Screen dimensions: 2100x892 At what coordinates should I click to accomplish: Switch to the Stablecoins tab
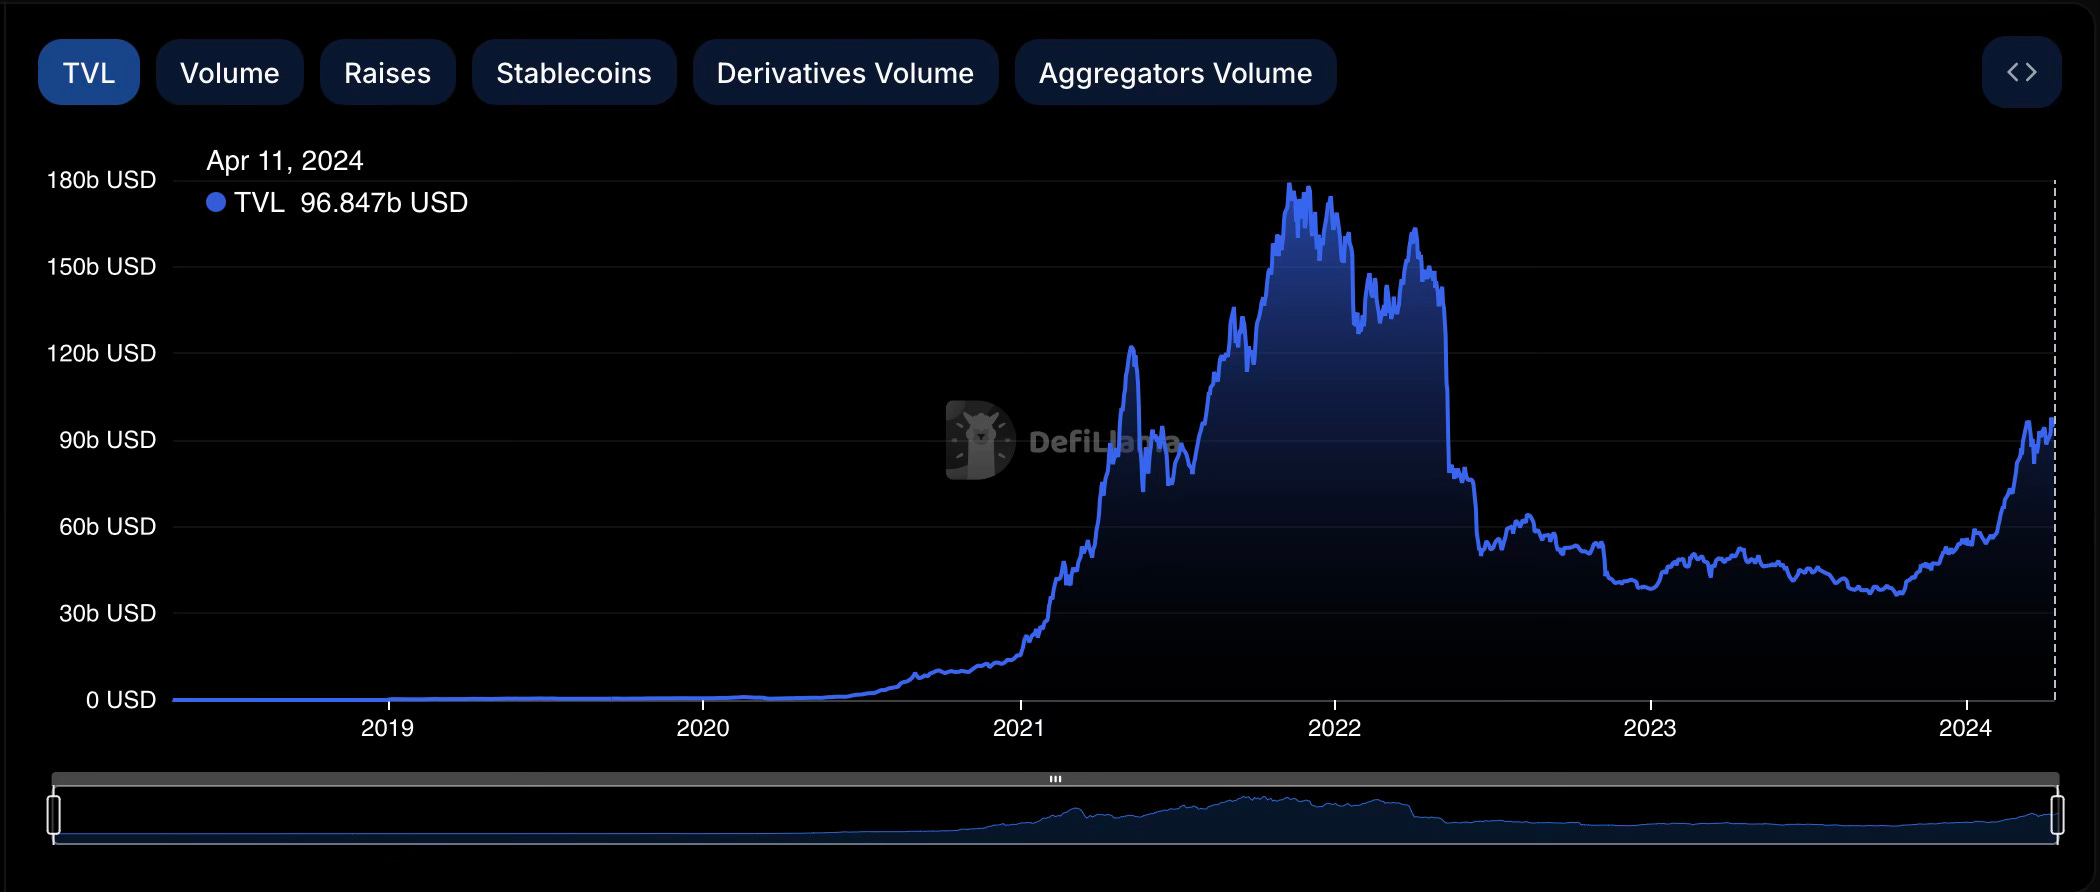574,73
